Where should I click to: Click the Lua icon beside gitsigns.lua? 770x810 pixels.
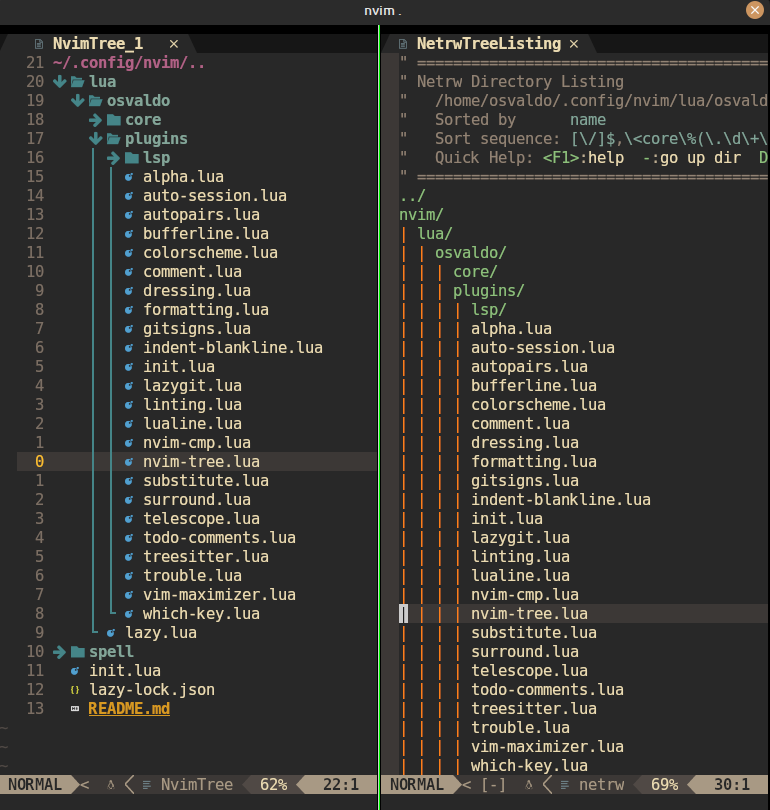pos(129,329)
